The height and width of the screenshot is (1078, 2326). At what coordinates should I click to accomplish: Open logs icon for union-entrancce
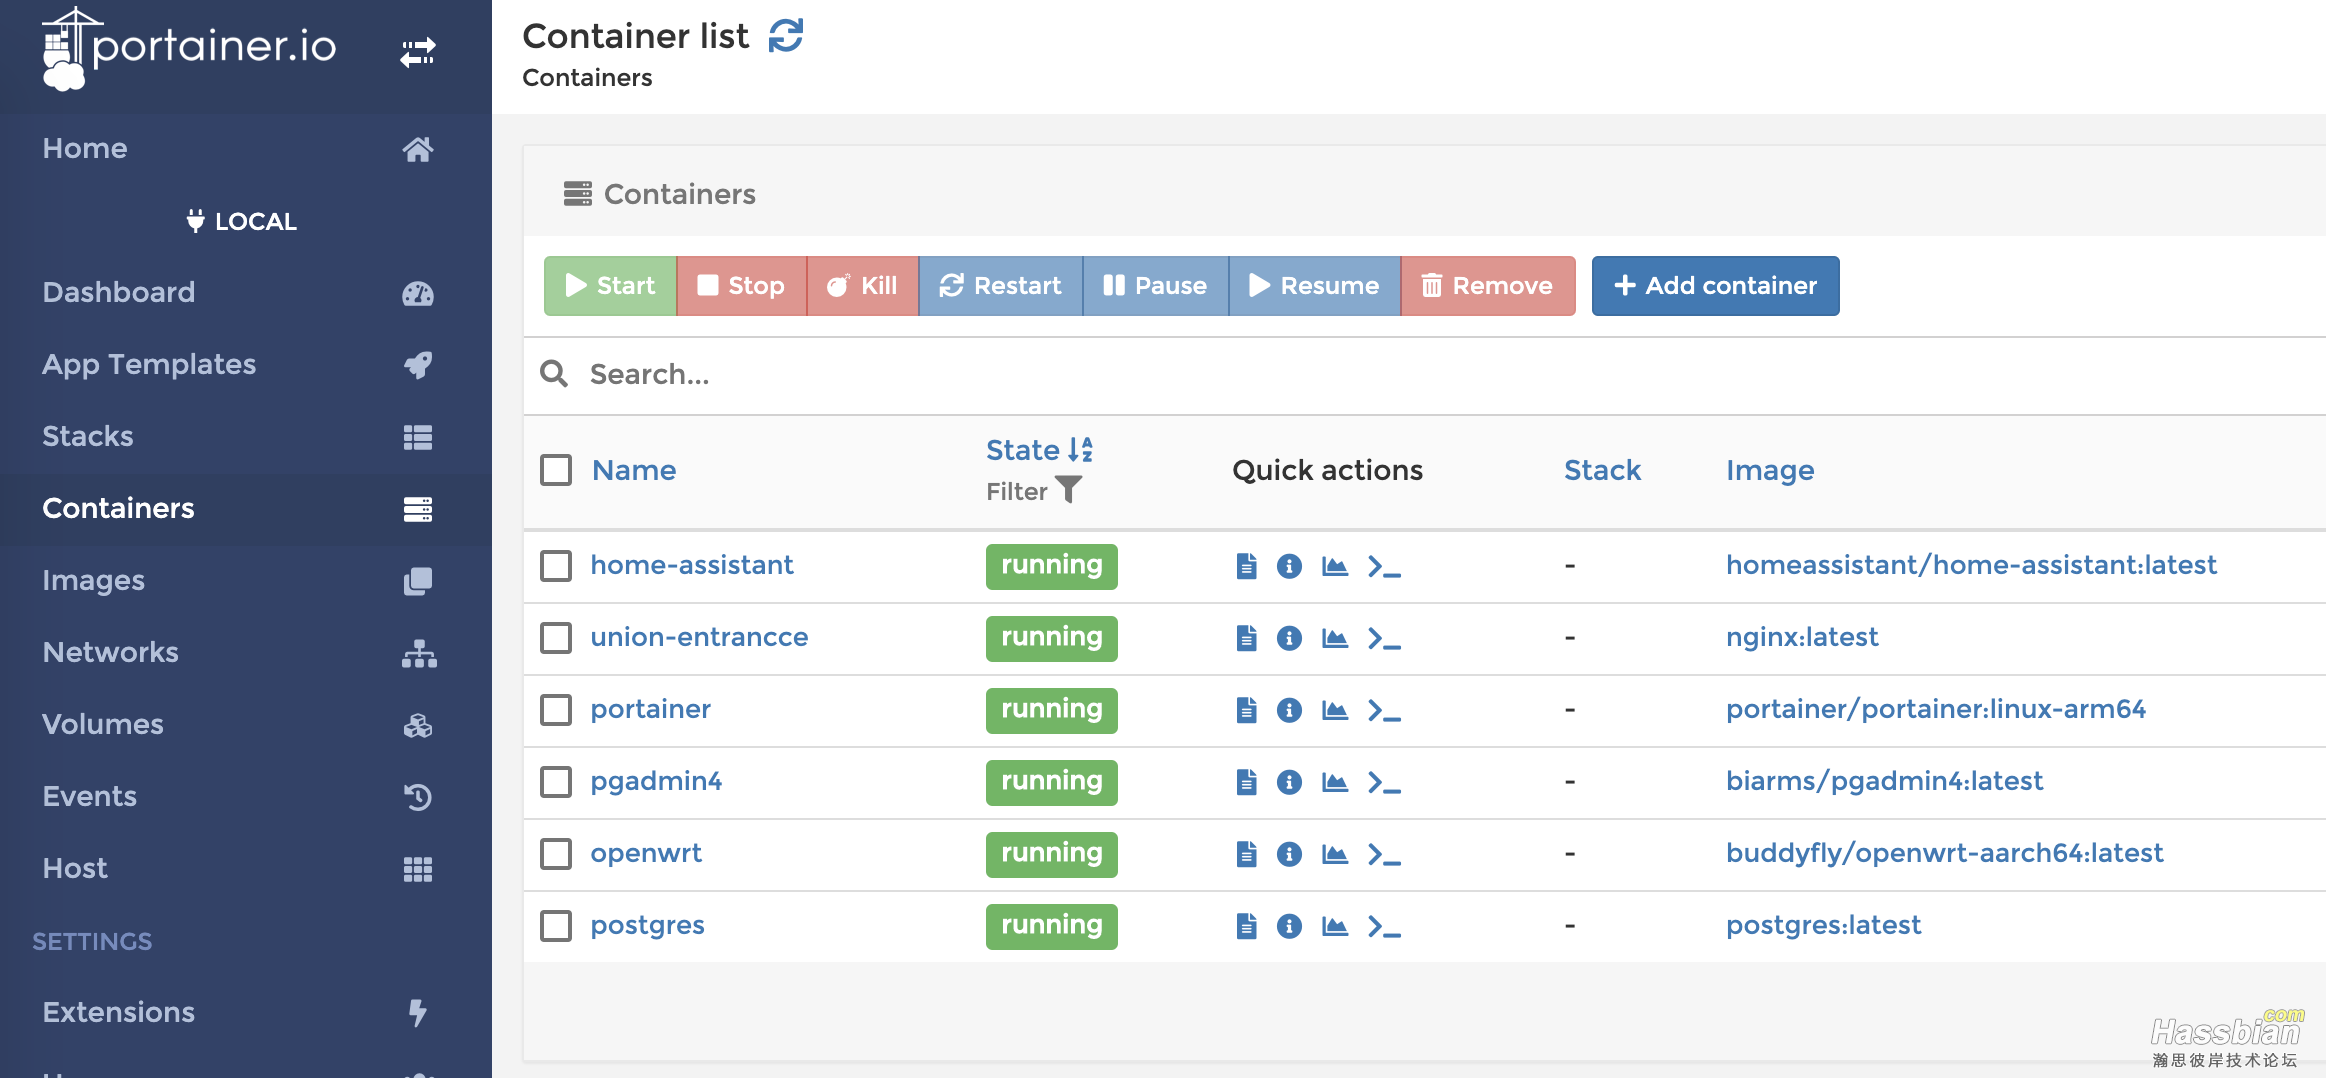click(x=1246, y=638)
